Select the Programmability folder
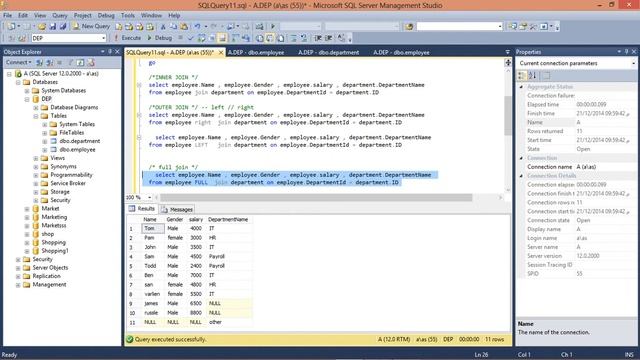This screenshot has width=640, height=360. tap(71, 175)
